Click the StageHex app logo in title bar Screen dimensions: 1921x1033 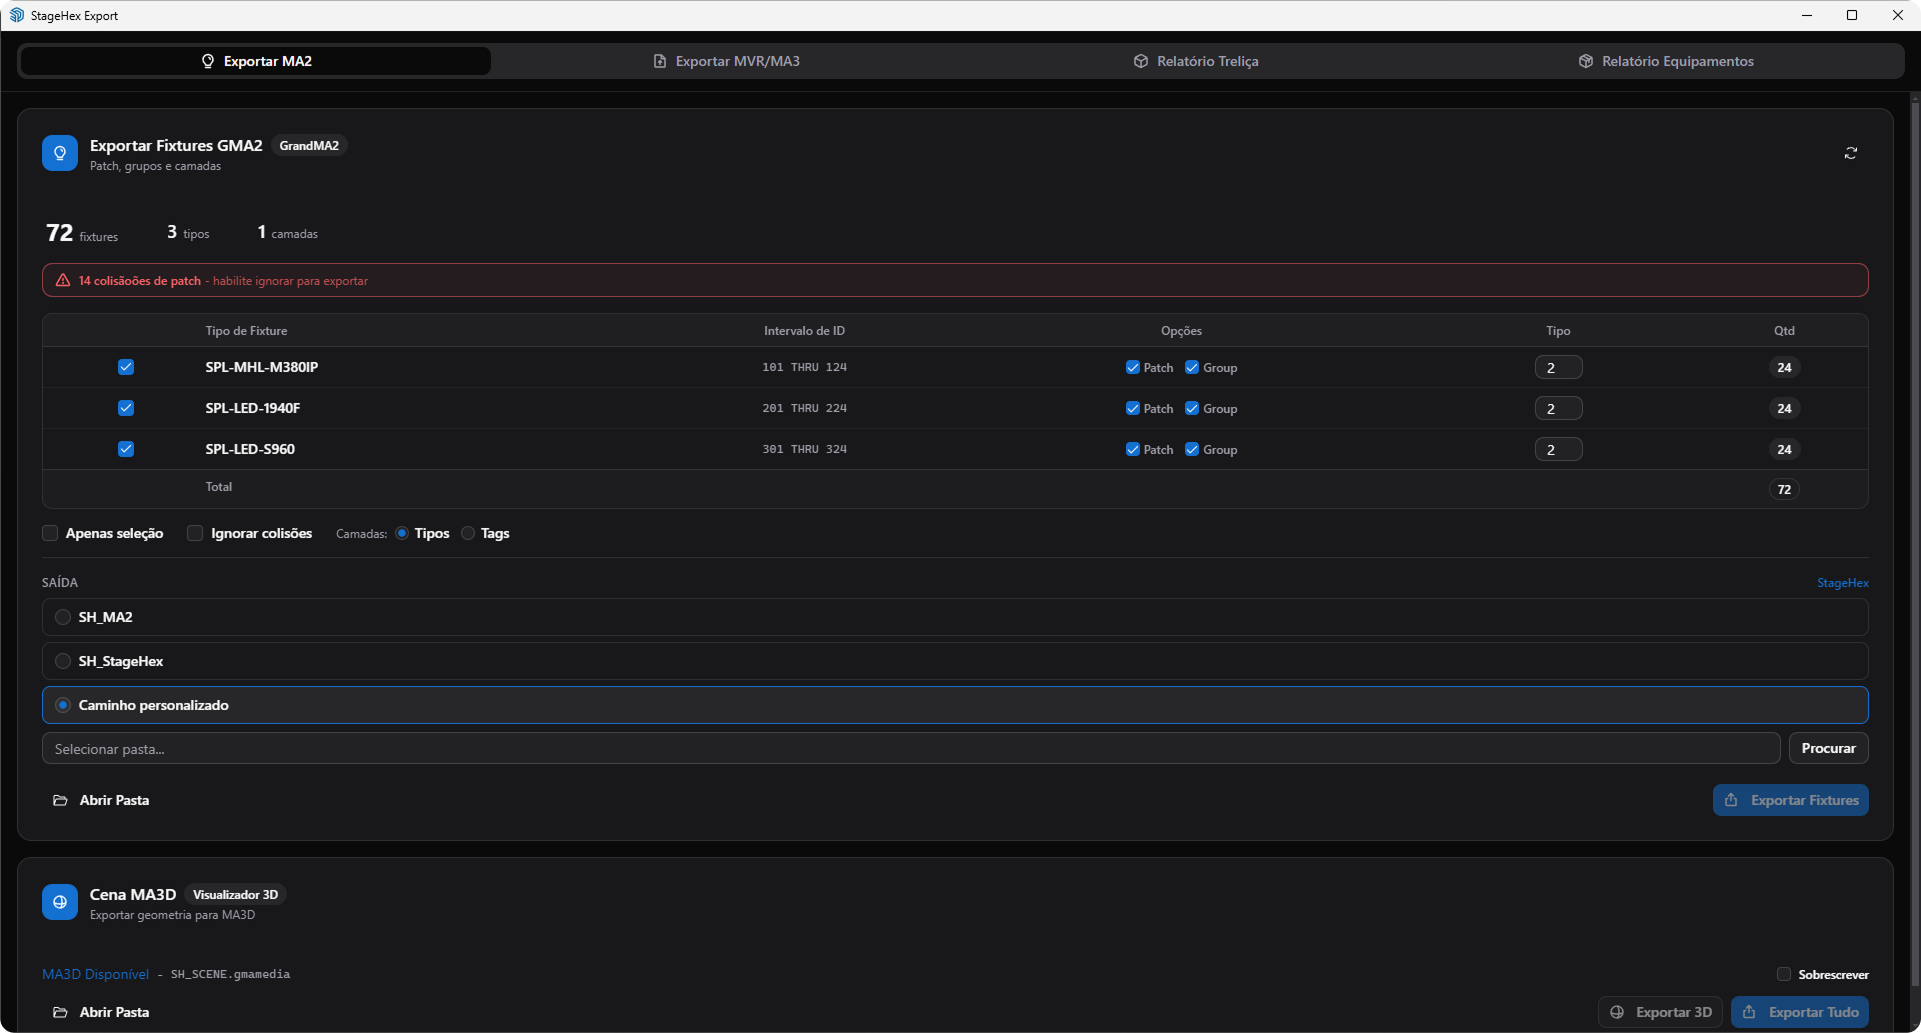[x=16, y=15]
